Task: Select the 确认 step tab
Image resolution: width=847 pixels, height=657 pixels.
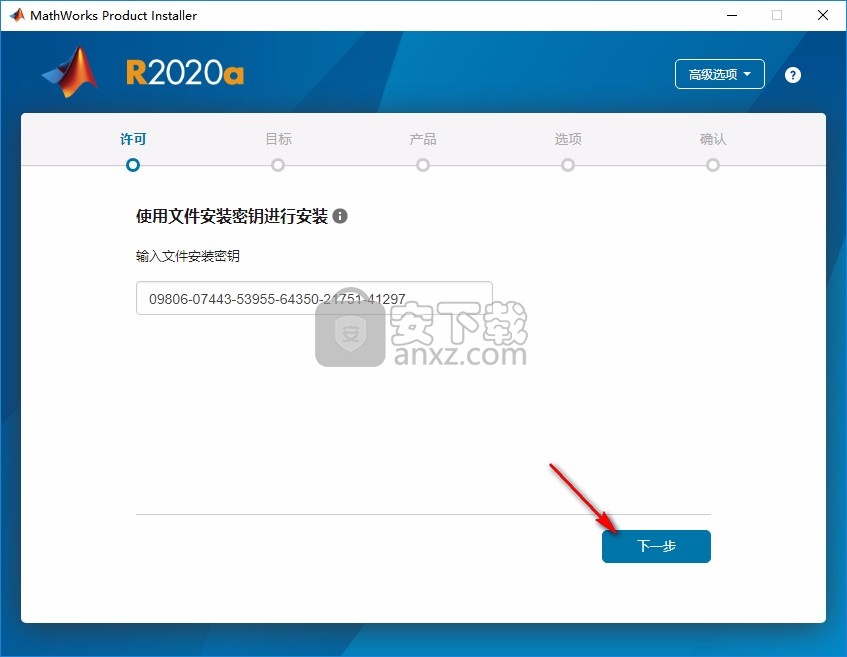Action: 713,139
